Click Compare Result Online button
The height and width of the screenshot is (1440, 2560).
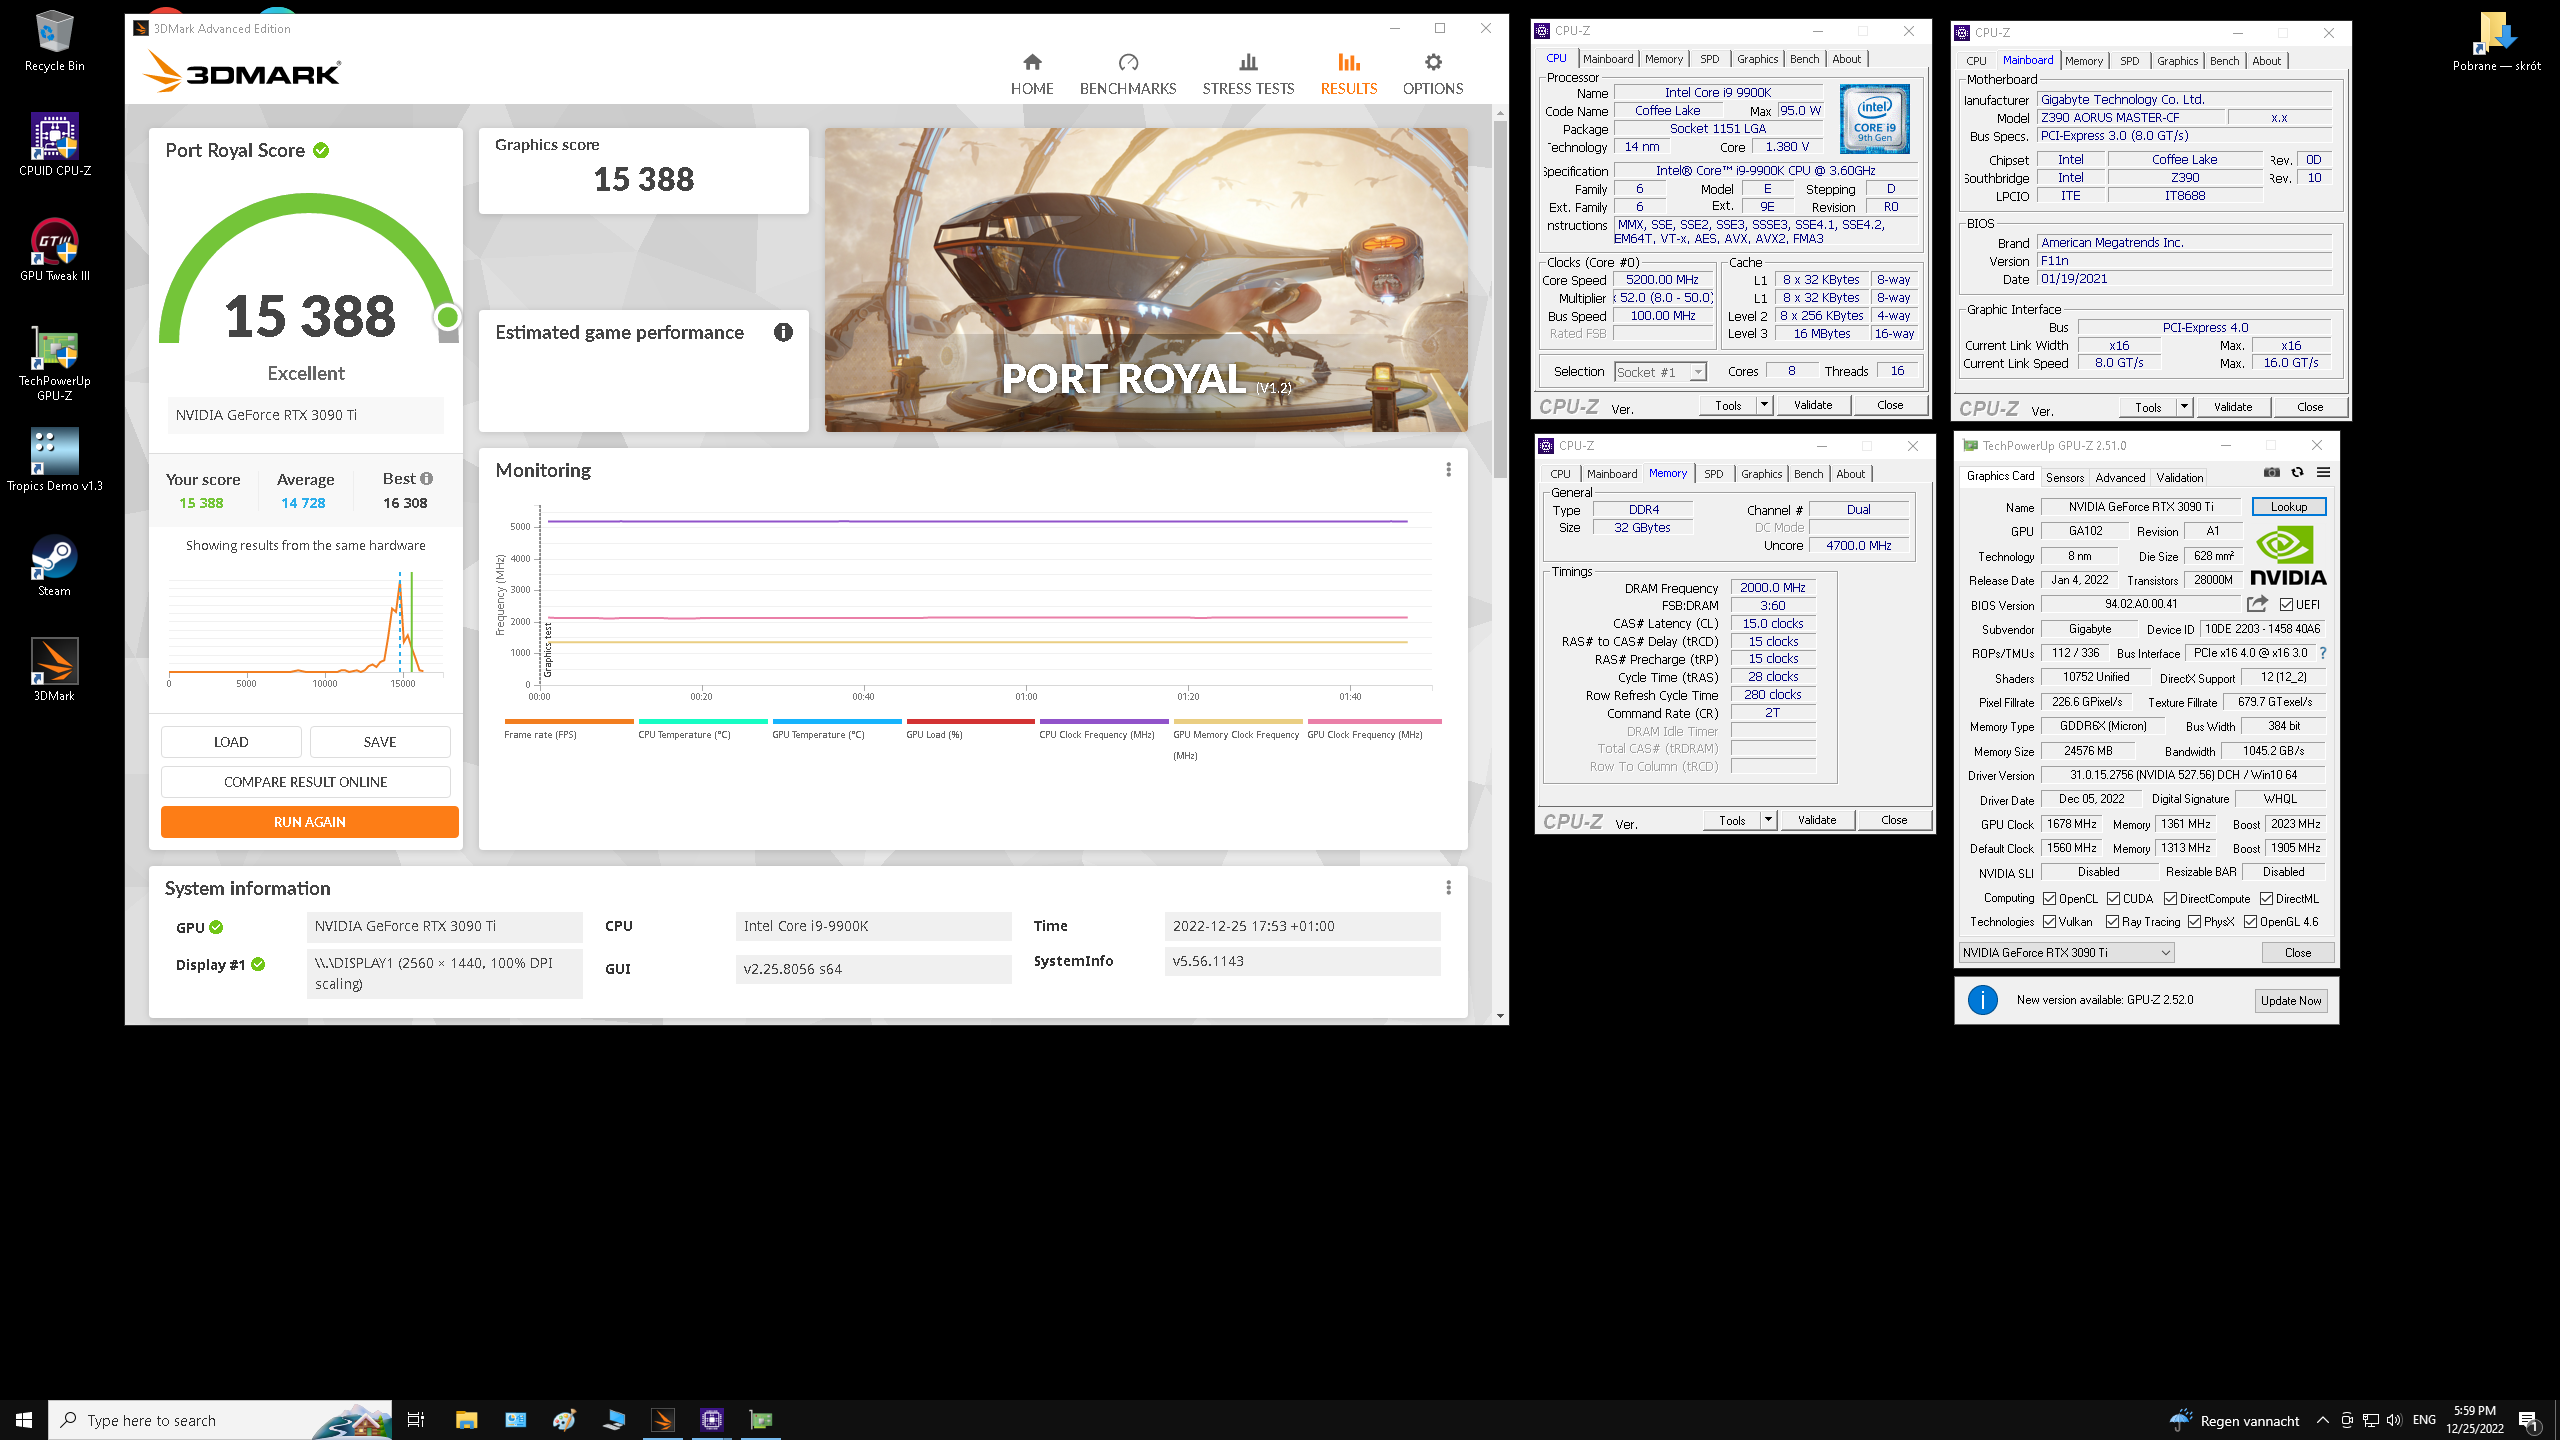(306, 782)
